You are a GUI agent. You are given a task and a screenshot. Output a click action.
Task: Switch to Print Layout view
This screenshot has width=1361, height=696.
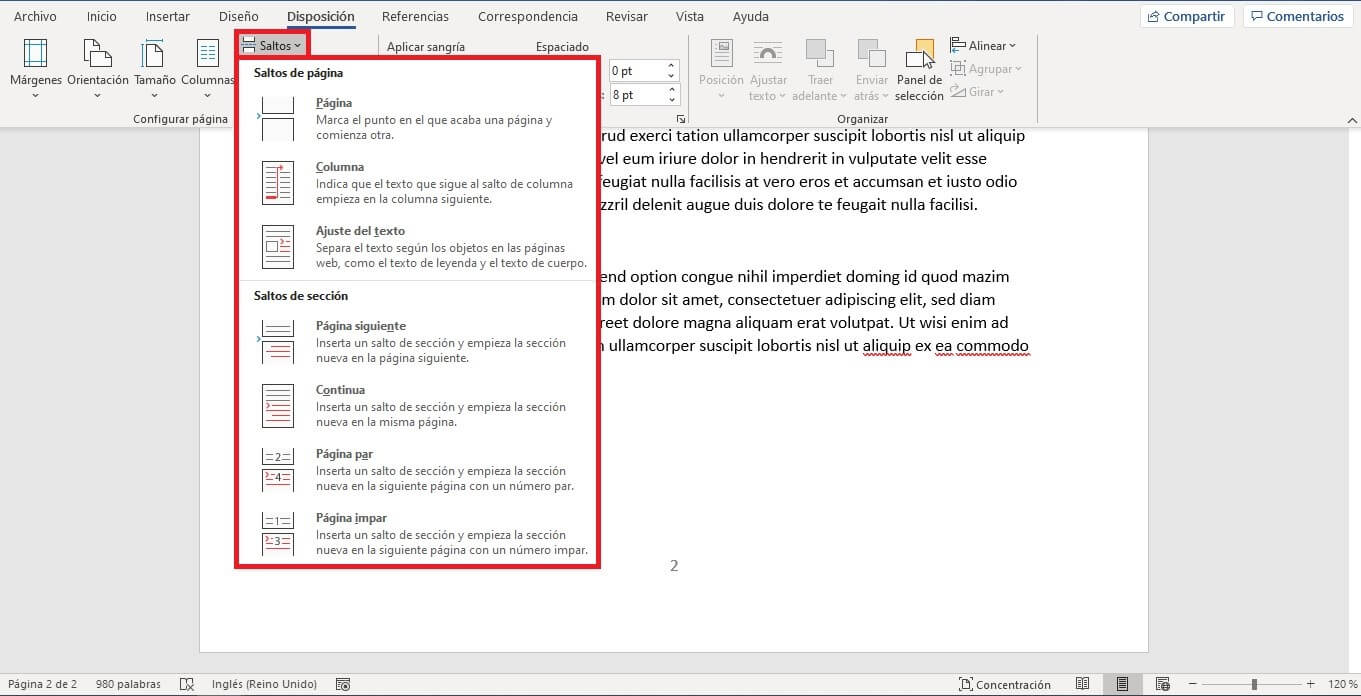coord(1123,684)
